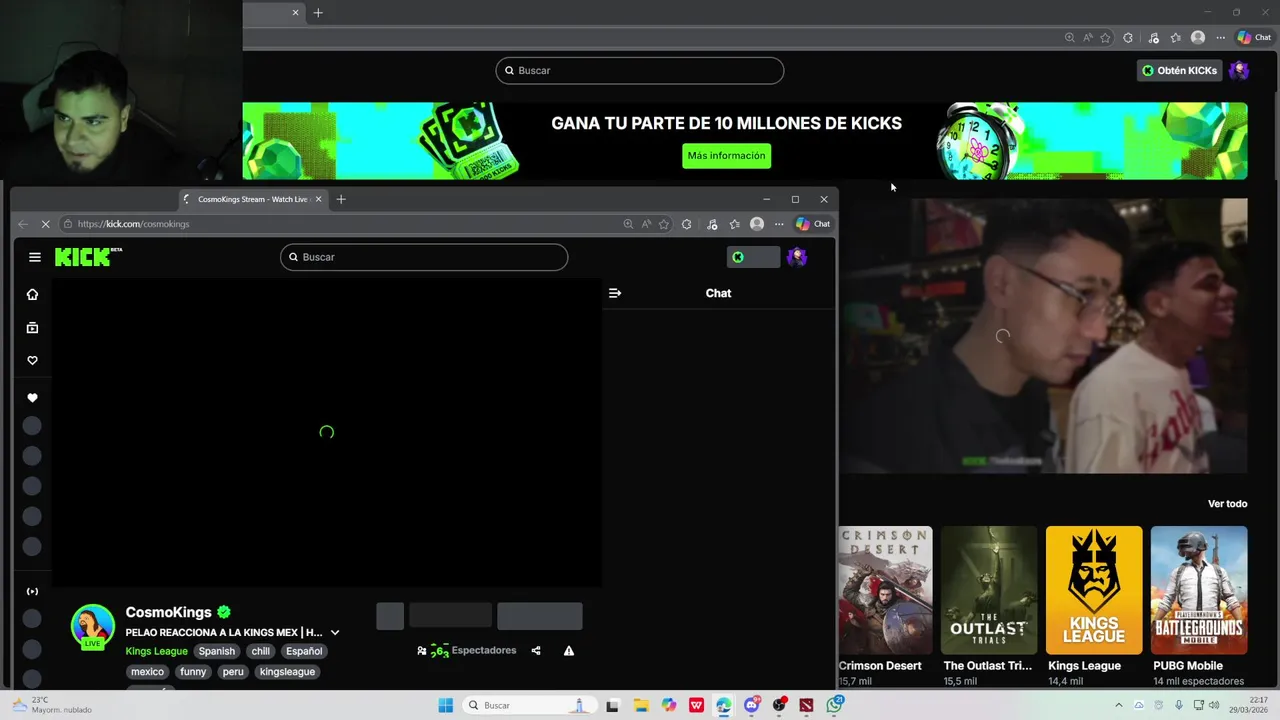
Task: Click read aloud icon in front address bar
Action: tap(646, 224)
